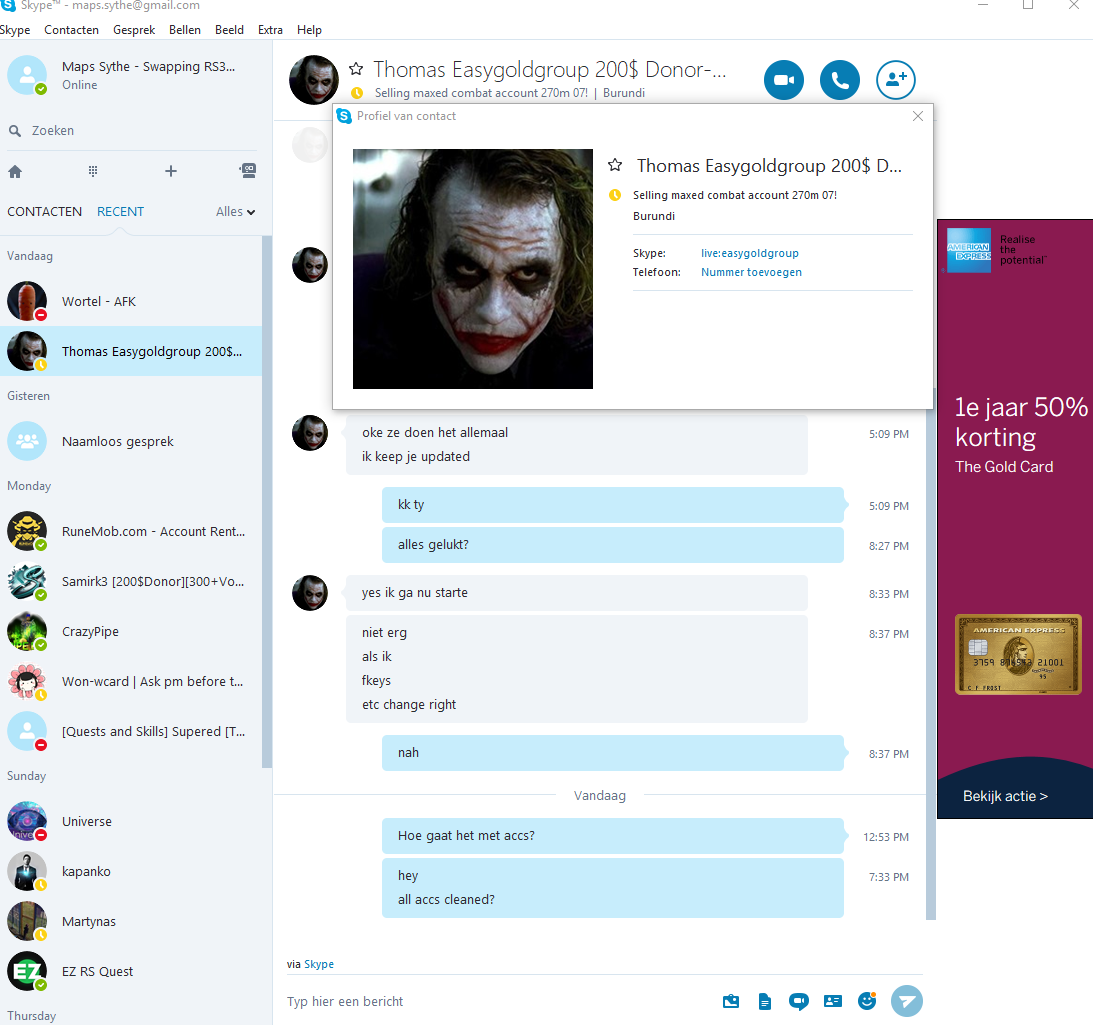Focus the Zoeken search field
1093x1025 pixels.
132,130
